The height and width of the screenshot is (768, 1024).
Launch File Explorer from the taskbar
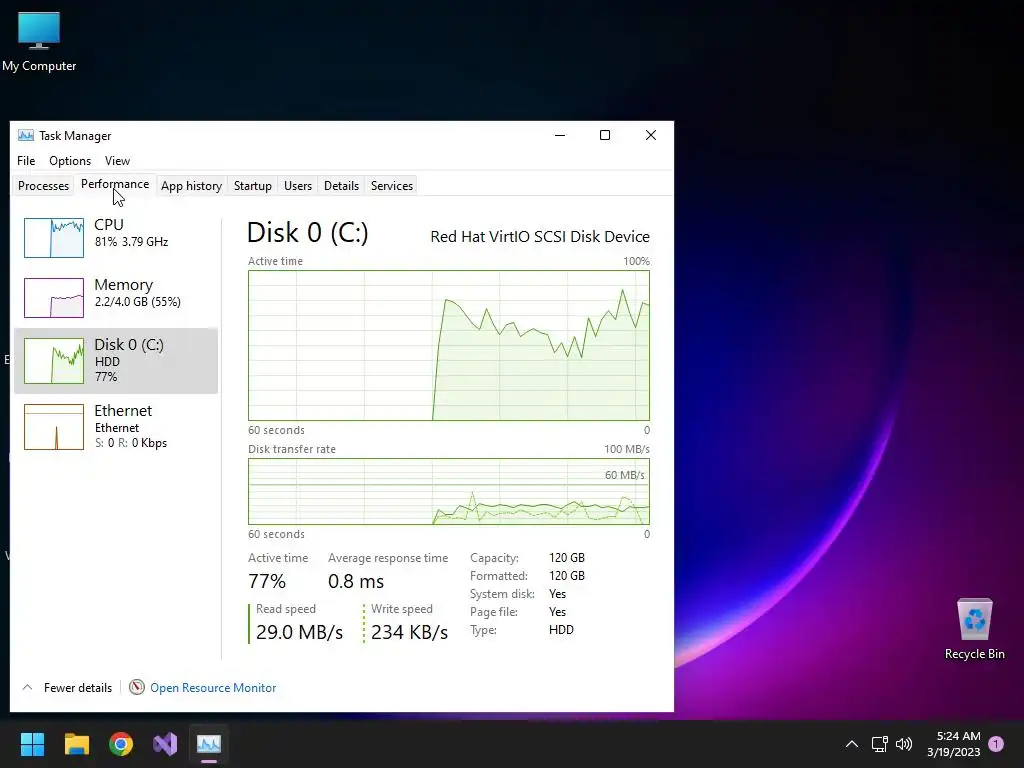click(x=76, y=744)
